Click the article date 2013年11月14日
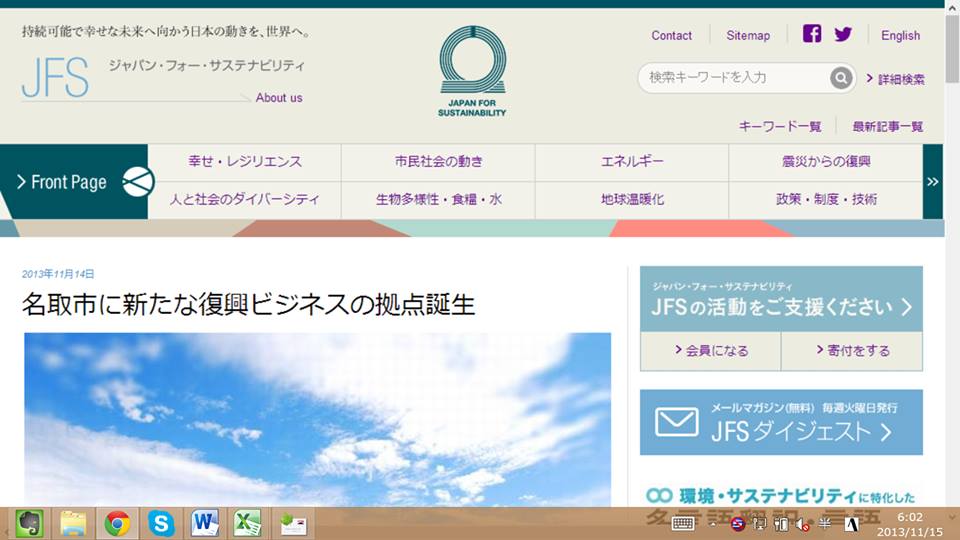This screenshot has width=960, height=540. [x=58, y=274]
